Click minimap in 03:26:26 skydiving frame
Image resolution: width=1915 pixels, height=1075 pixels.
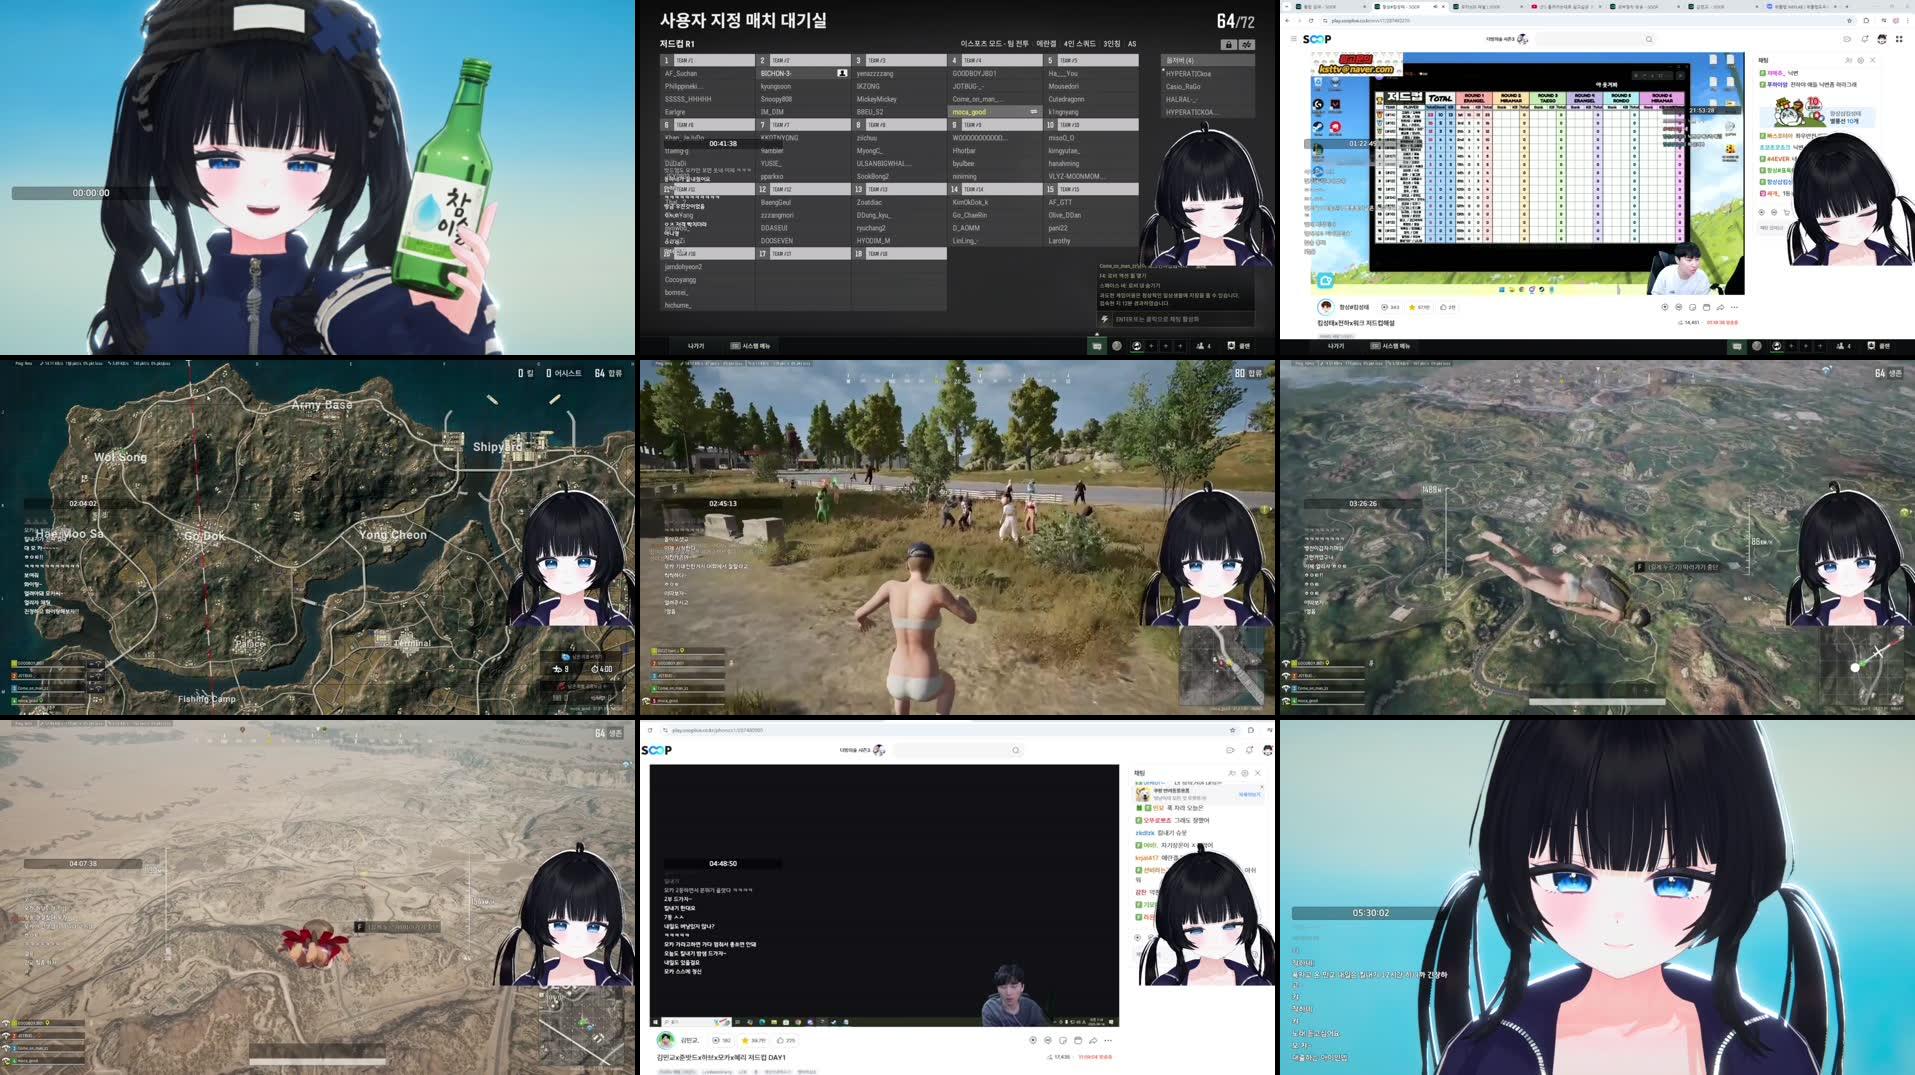click(x=1861, y=666)
